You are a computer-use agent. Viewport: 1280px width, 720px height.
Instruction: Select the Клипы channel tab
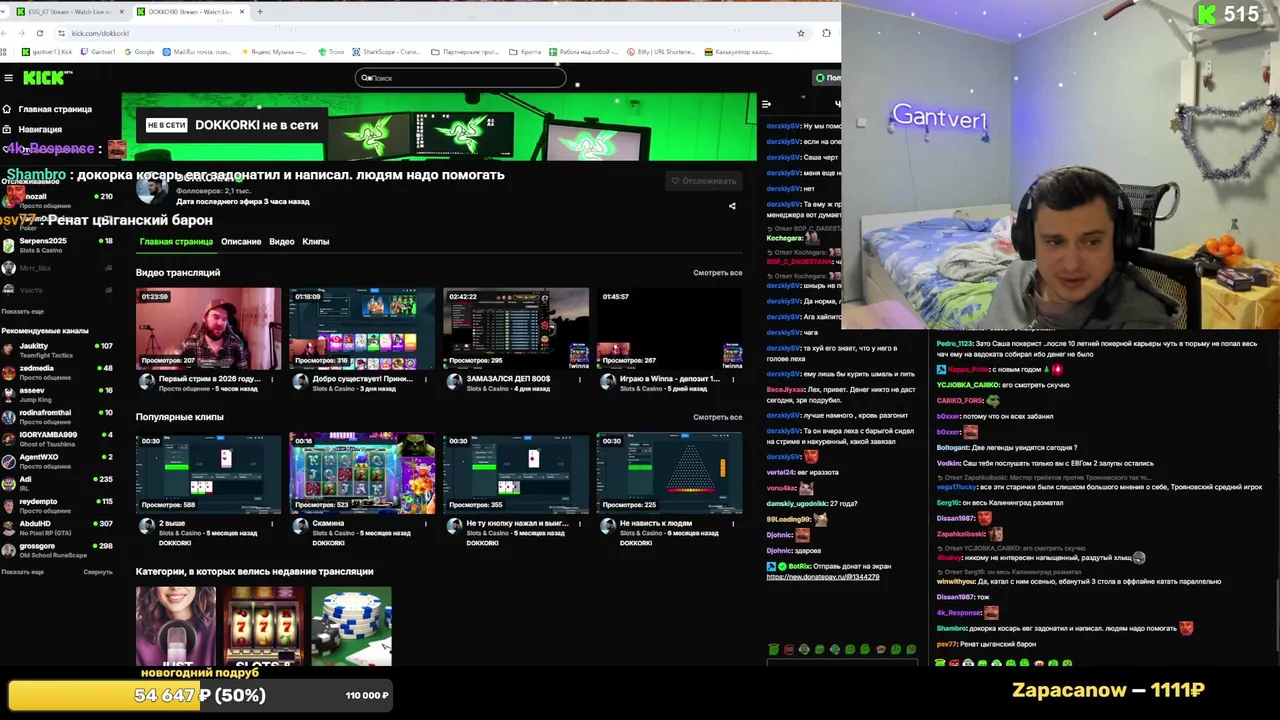point(316,242)
